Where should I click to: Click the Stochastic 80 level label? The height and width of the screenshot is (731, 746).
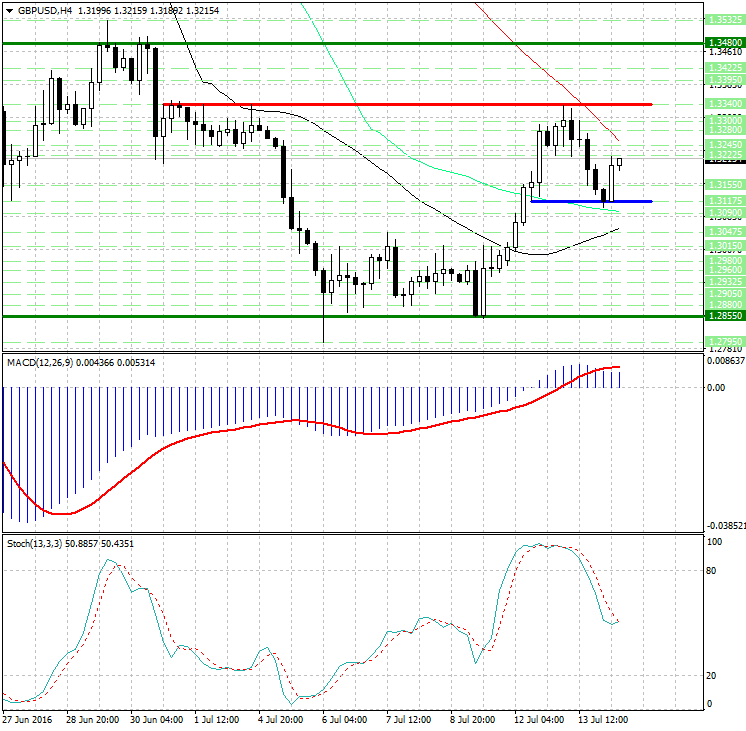pos(711,571)
